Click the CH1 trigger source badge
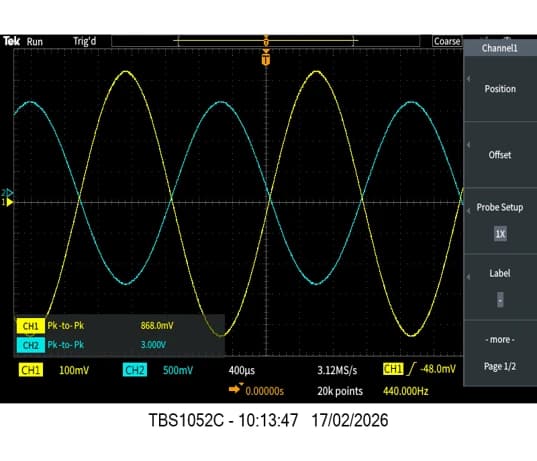The height and width of the screenshot is (461, 537). click(393, 369)
